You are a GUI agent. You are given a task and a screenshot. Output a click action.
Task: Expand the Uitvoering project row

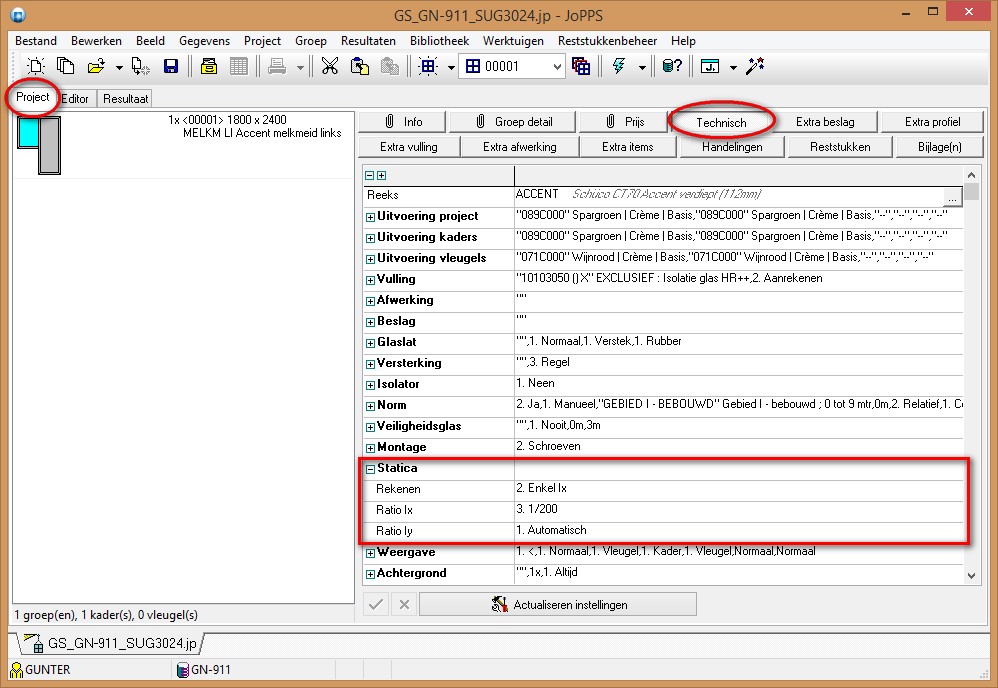tap(370, 217)
